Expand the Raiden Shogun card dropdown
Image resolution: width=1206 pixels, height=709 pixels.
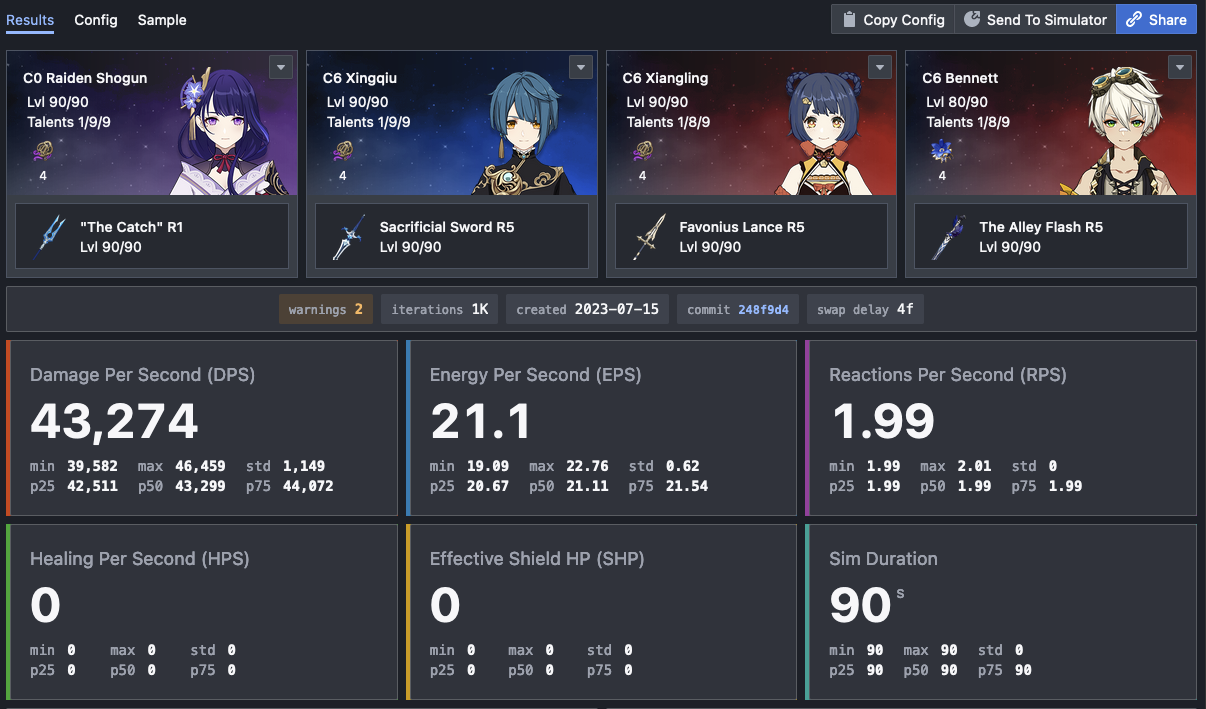click(281, 67)
